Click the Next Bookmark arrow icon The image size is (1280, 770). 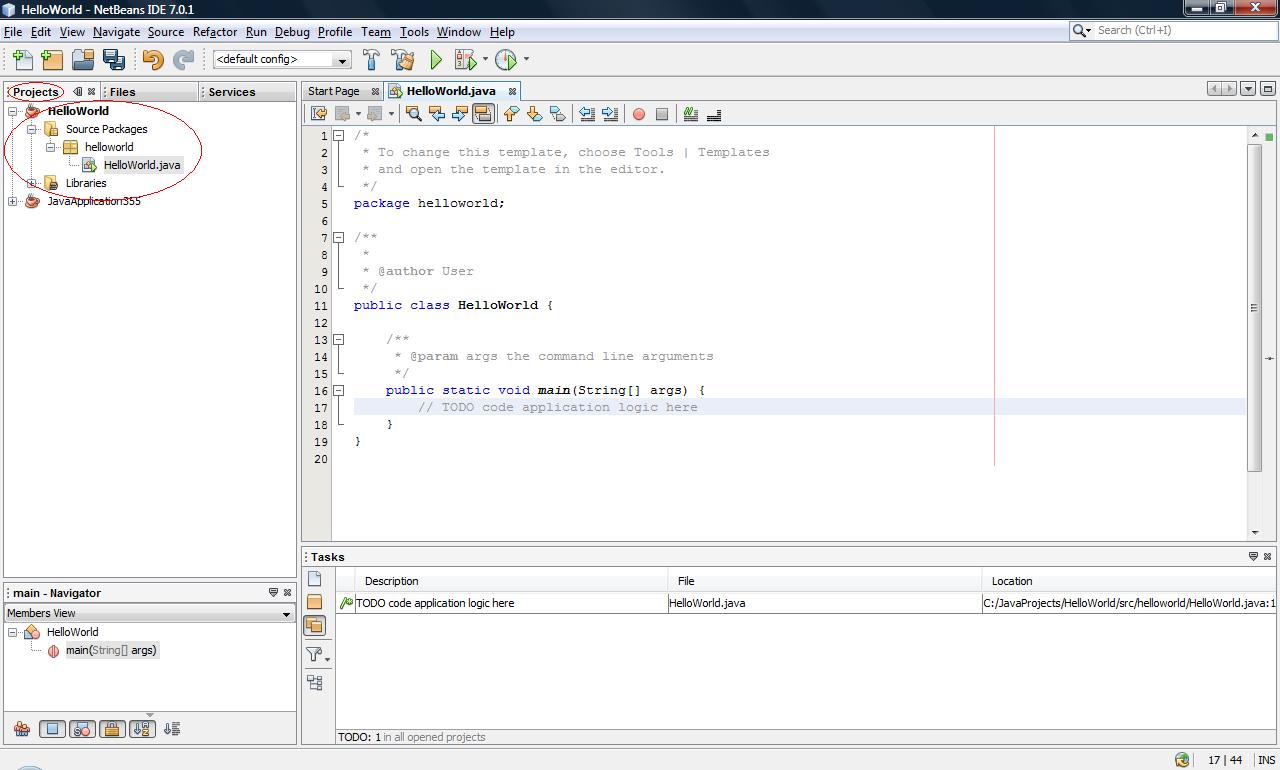pyautogui.click(x=534, y=113)
